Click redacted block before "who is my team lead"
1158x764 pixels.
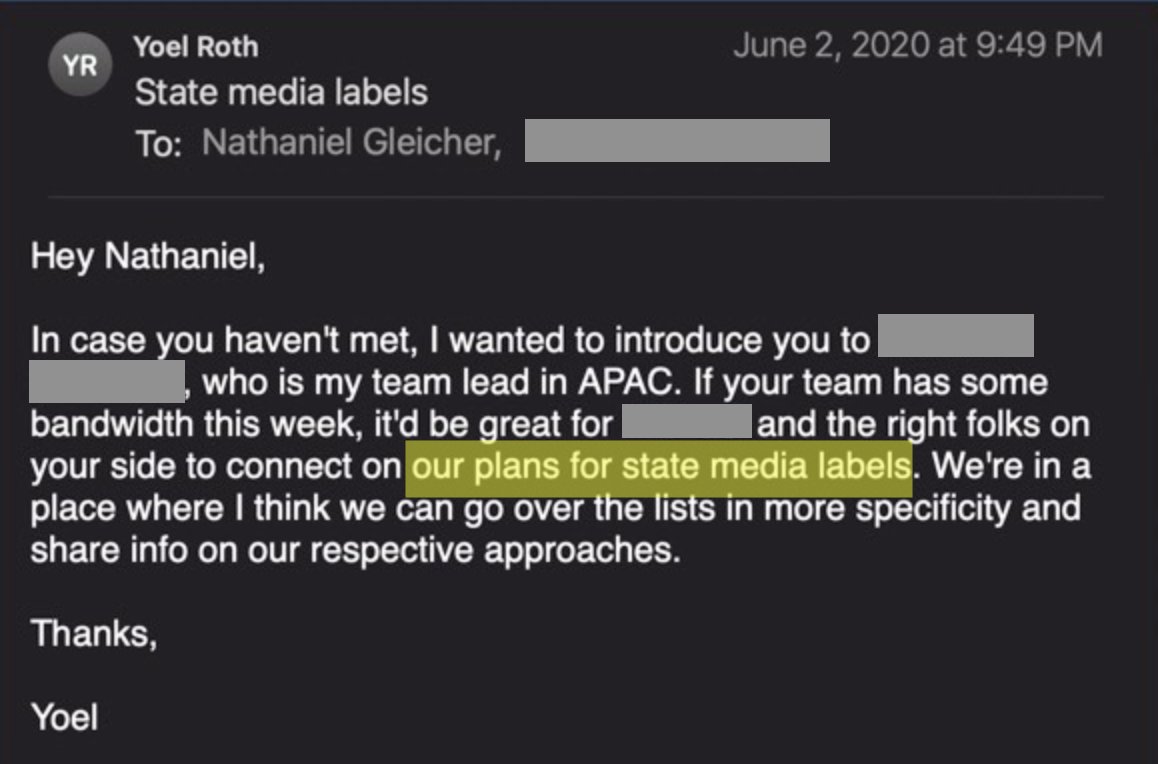106,382
